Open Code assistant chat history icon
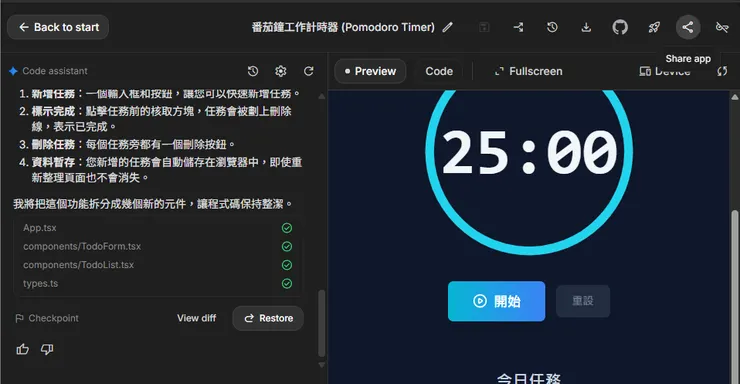The height and width of the screenshot is (384, 740). 253,71
